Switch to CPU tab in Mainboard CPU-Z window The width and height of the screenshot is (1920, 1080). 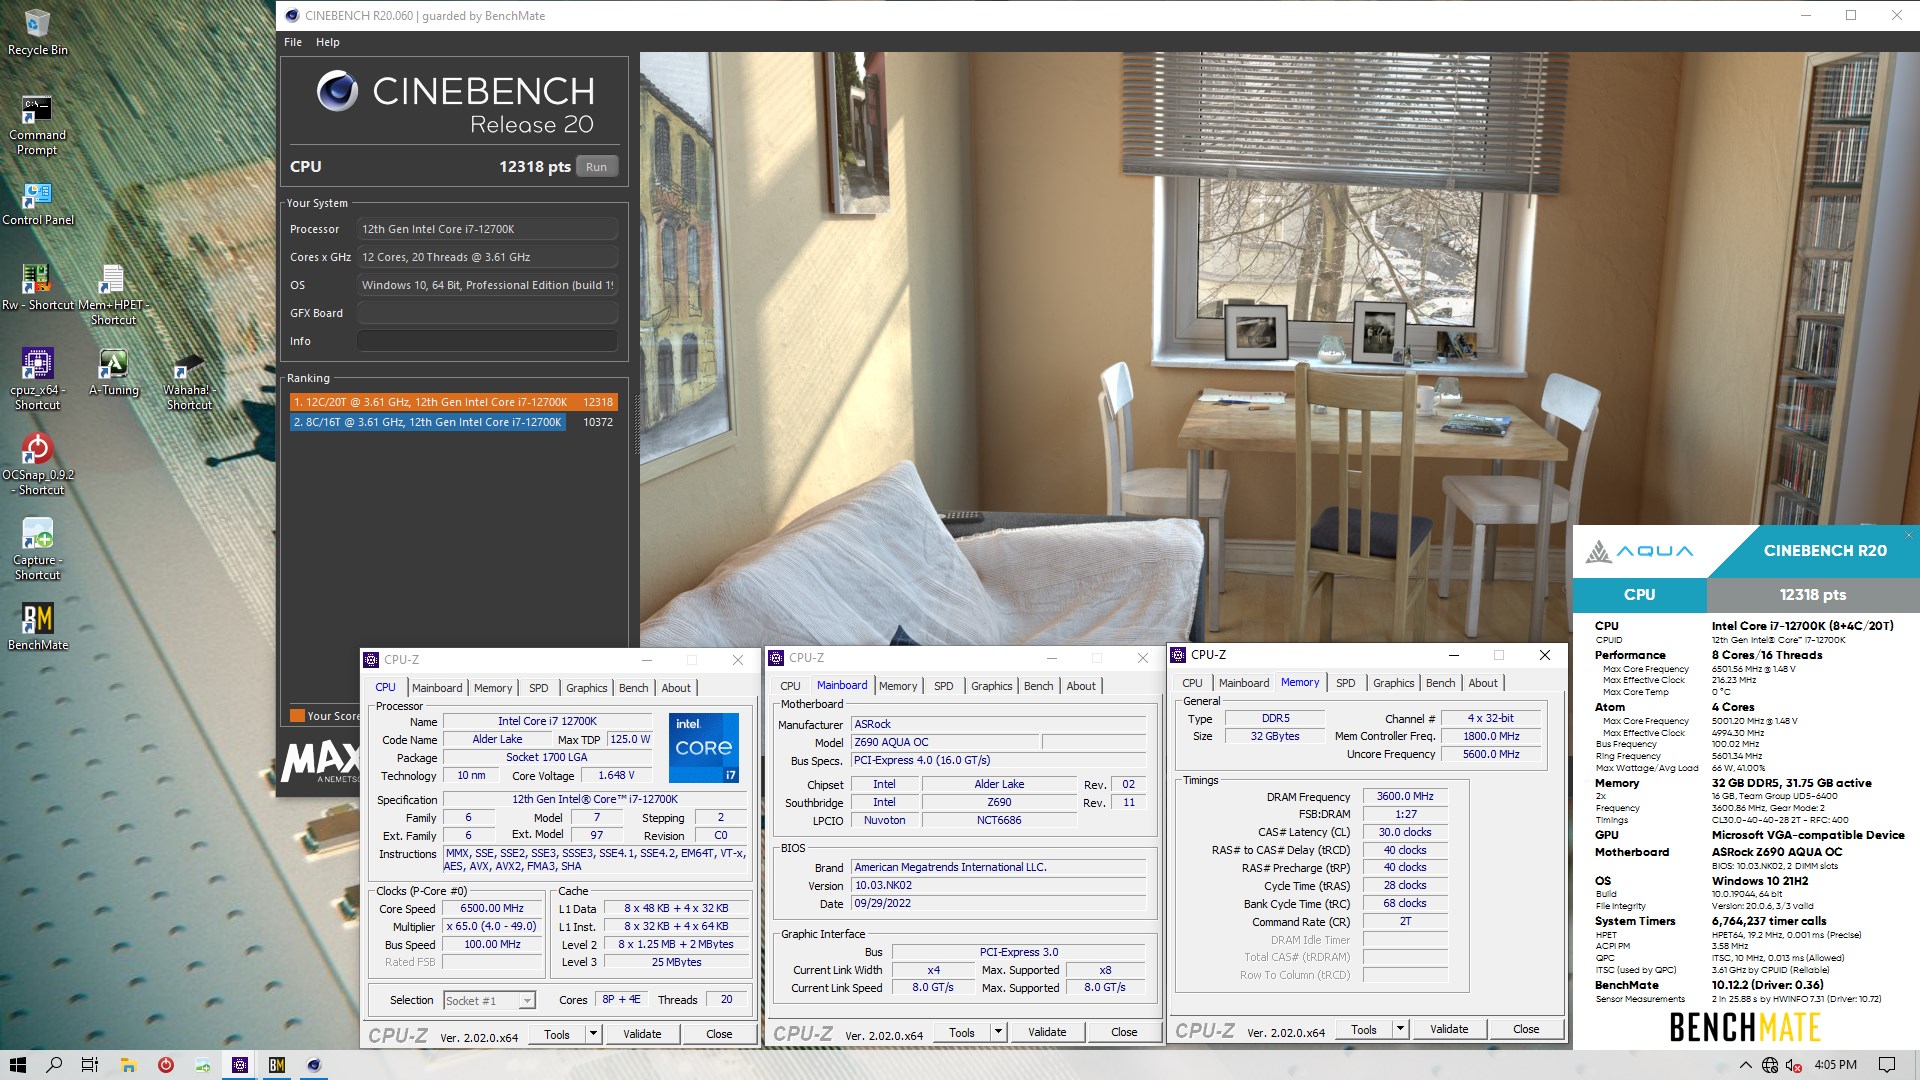tap(790, 686)
